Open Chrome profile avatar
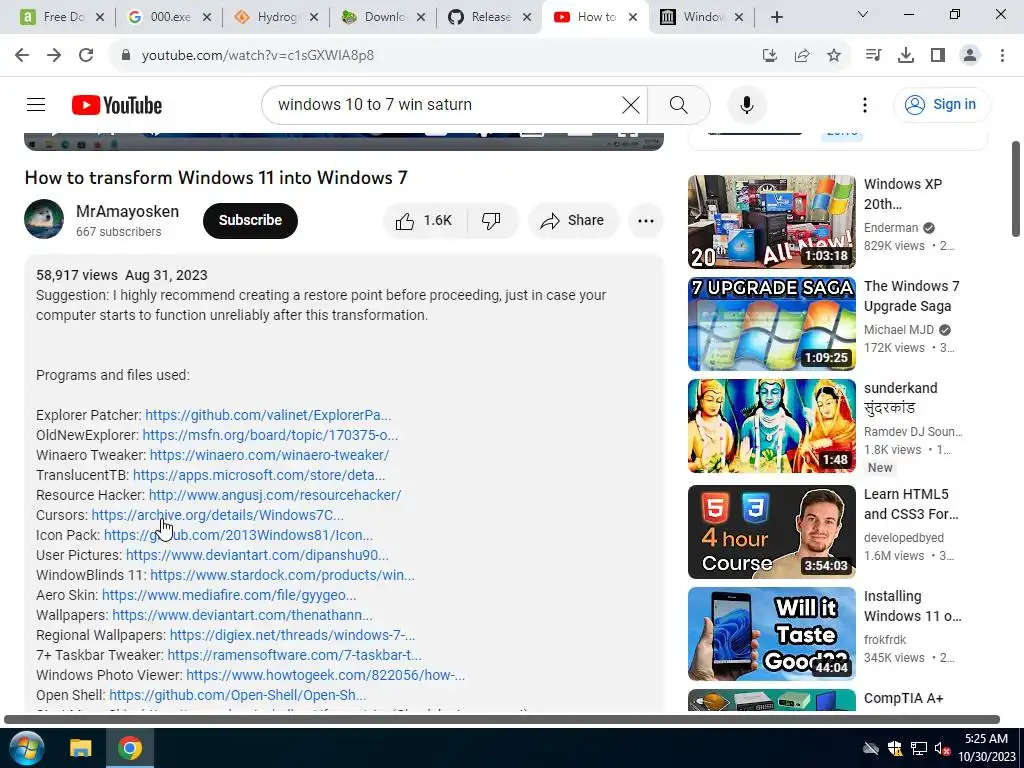The image size is (1024, 768). tap(970, 56)
